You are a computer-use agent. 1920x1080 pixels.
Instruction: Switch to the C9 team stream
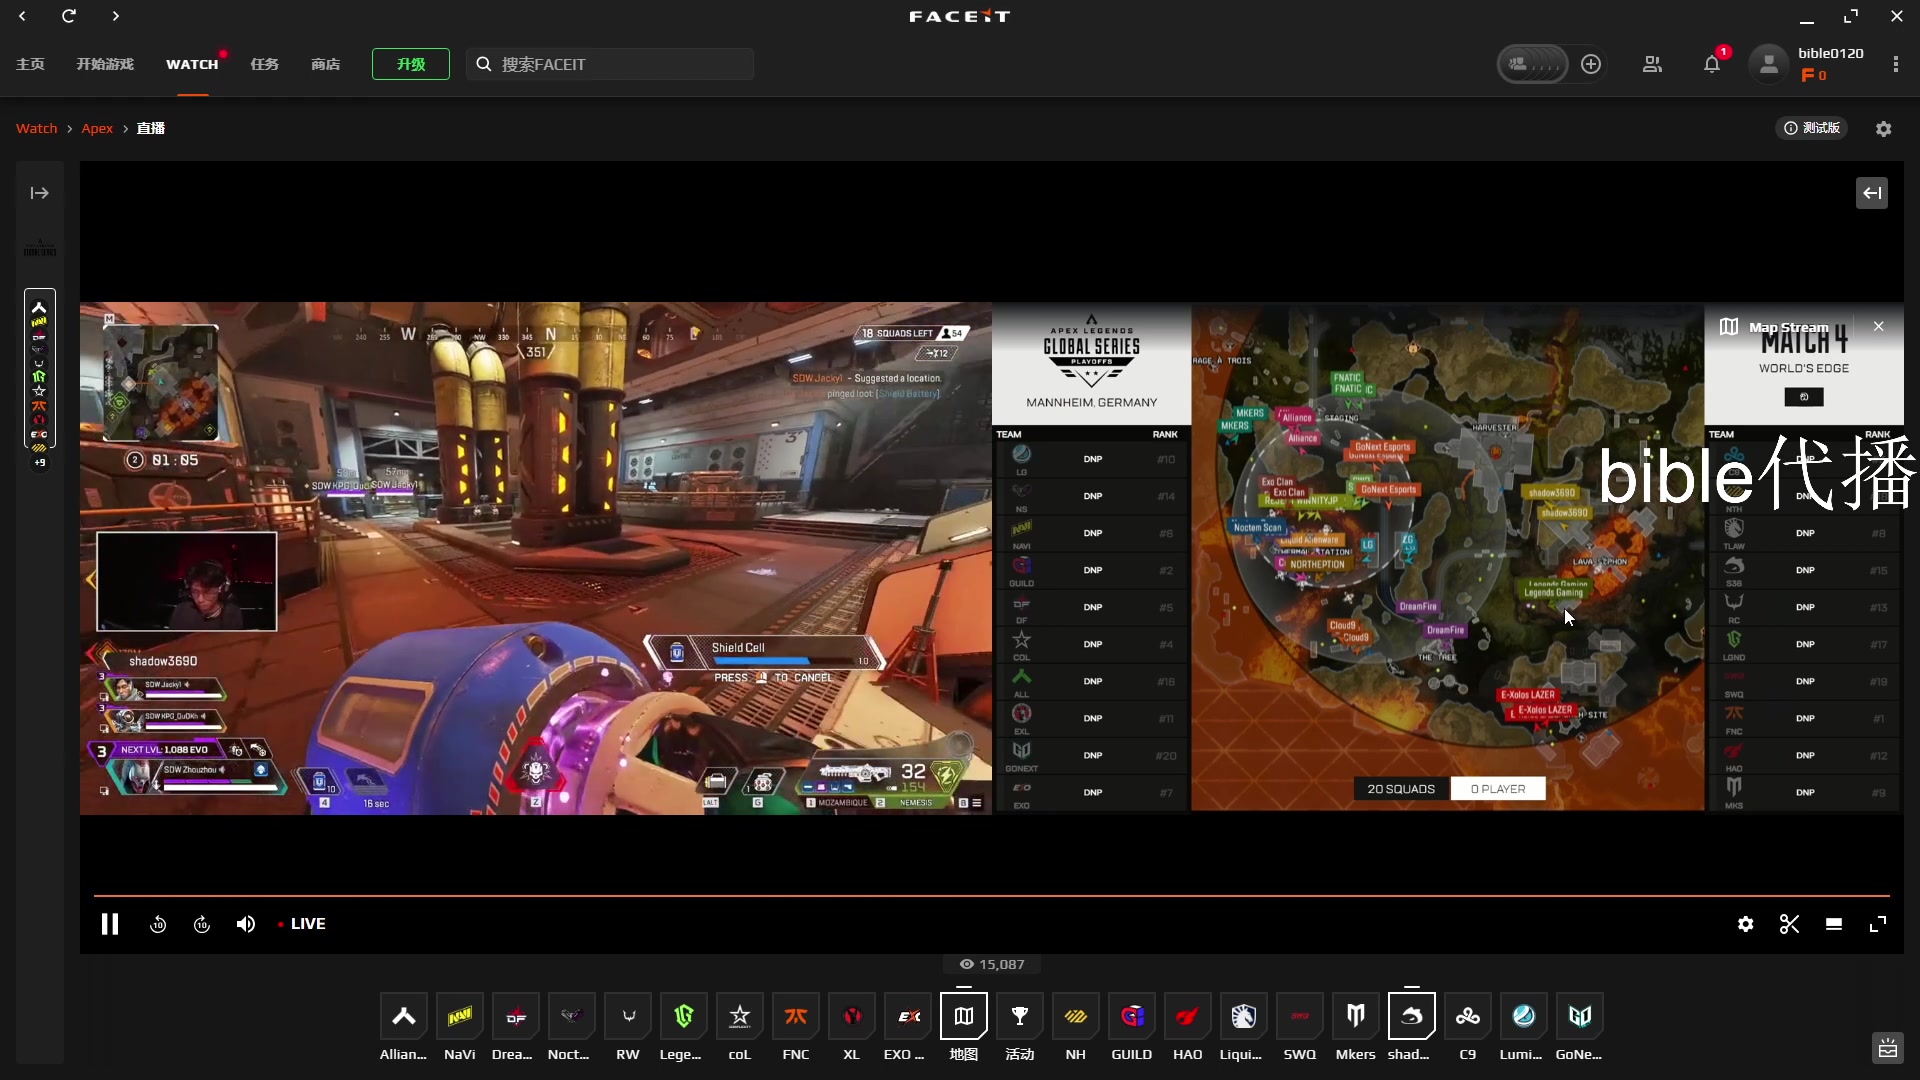point(1468,1016)
